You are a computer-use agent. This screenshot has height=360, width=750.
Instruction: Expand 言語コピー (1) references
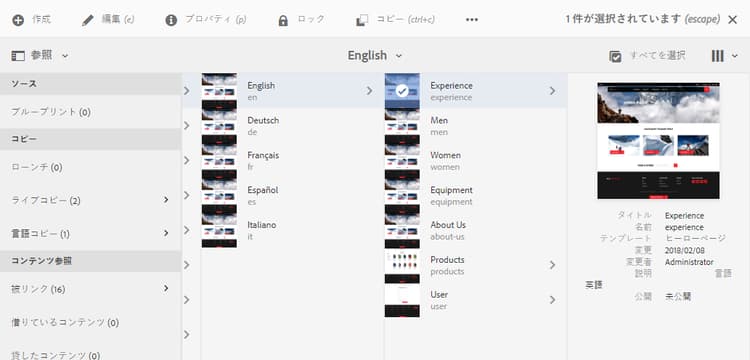point(166,233)
